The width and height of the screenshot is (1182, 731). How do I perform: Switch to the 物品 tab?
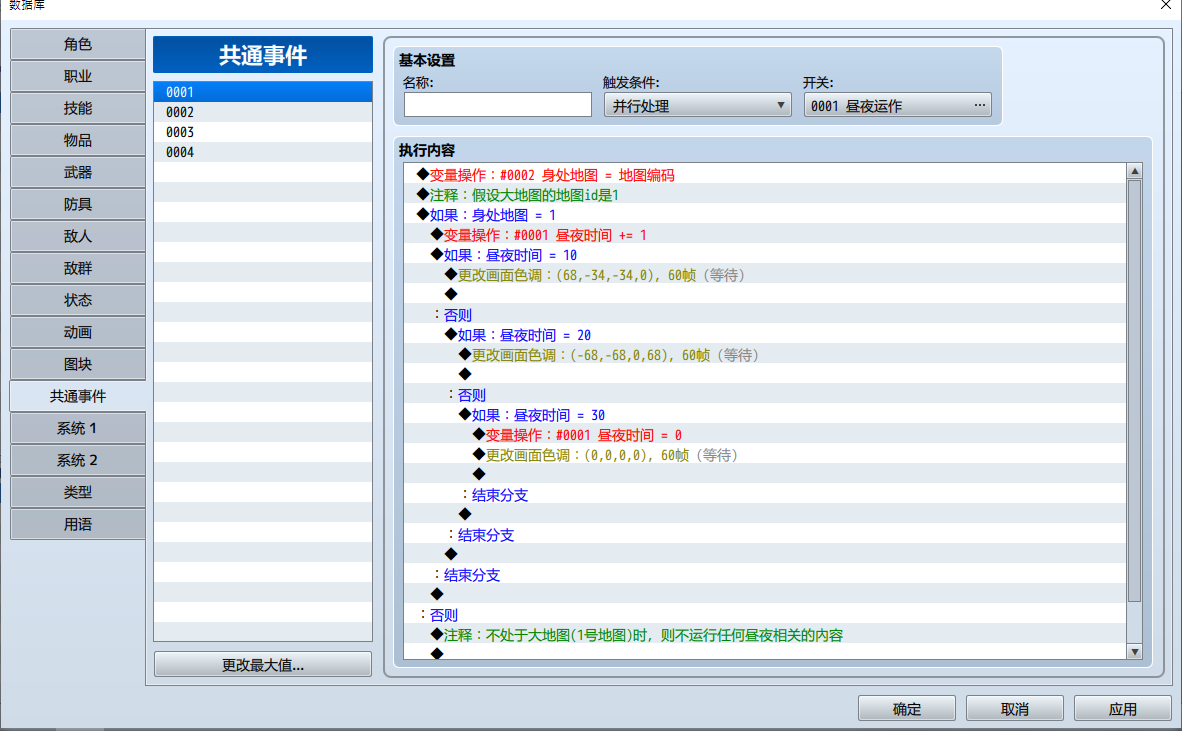click(78, 140)
